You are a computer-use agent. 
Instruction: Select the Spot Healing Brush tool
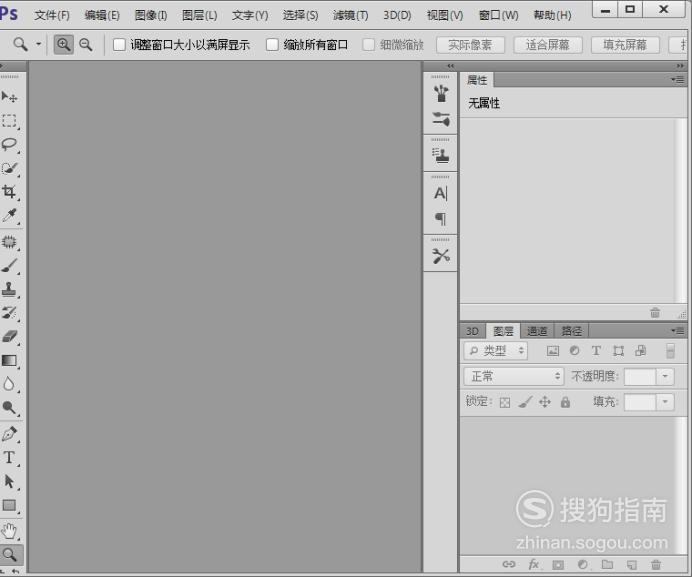(x=9, y=241)
